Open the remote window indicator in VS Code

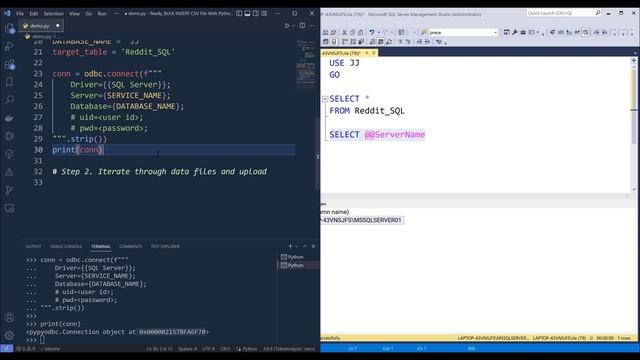click(7, 349)
